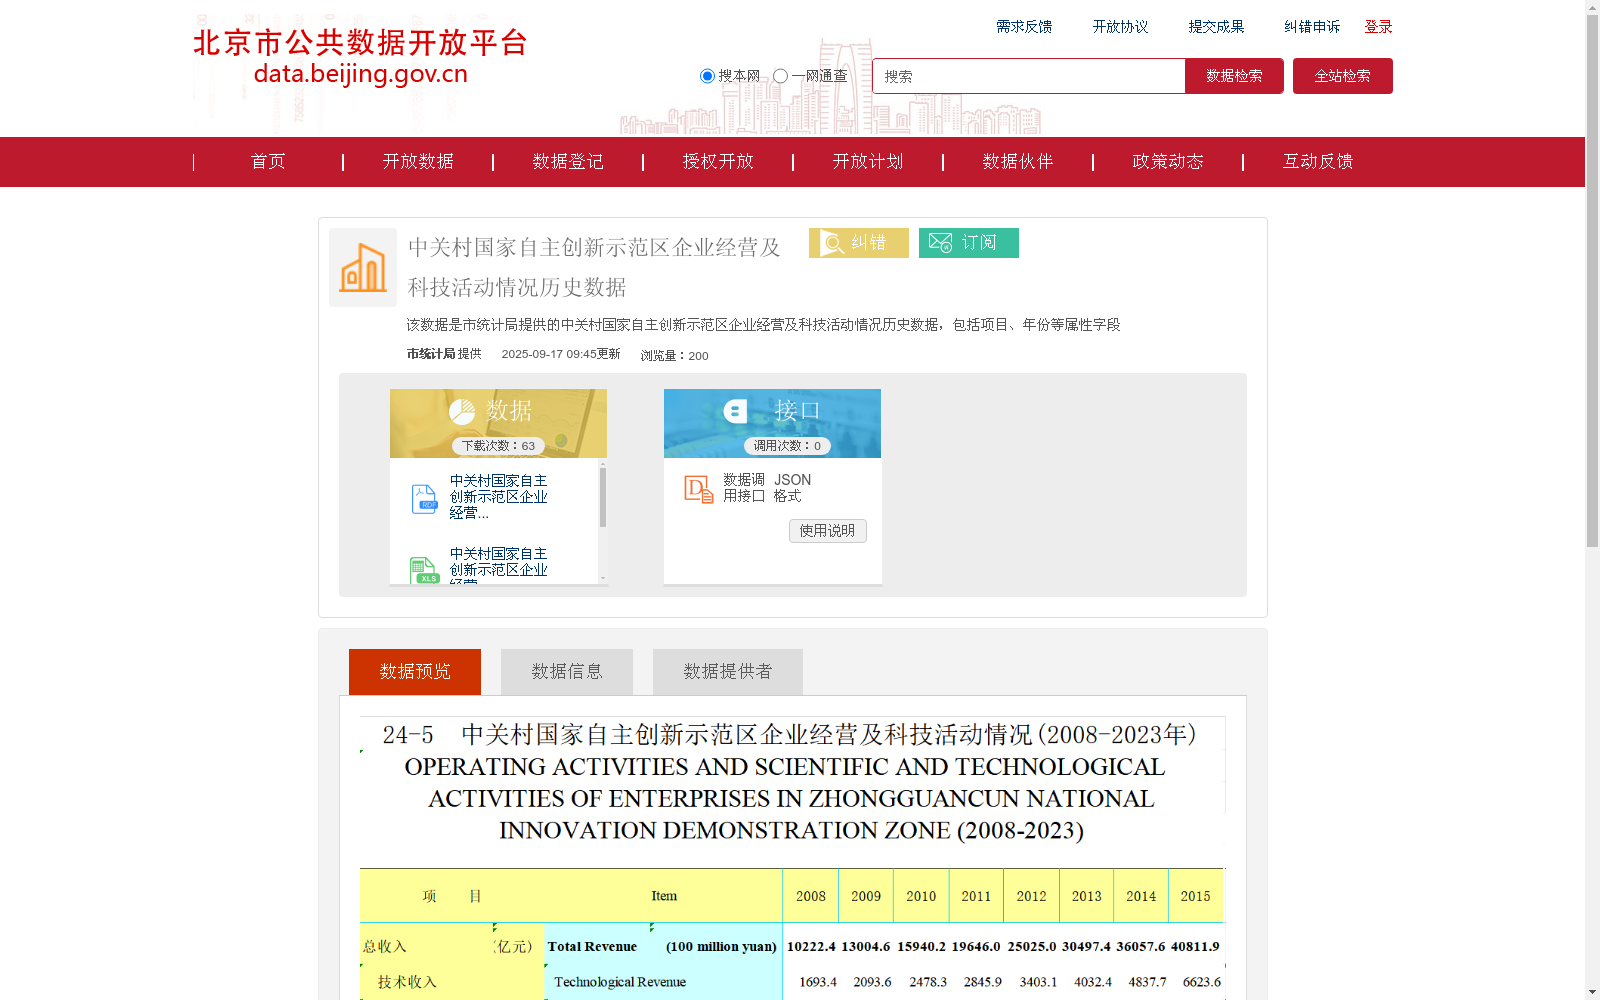Open the XLS file icon
Viewport: 1600px width, 1000px height.
[424, 570]
